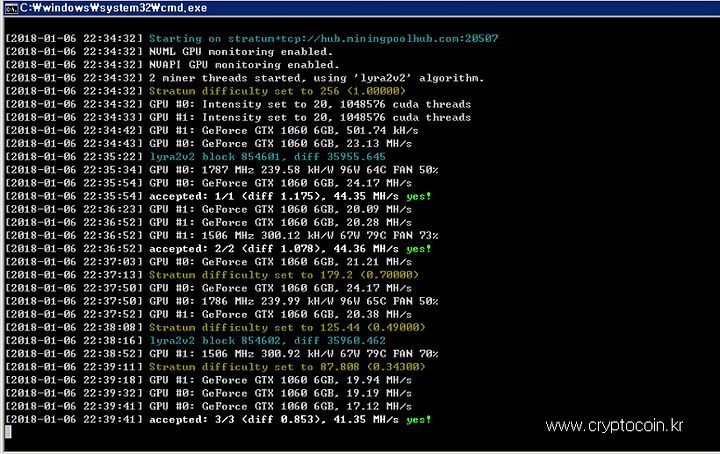Image resolution: width=720 pixels, height=454 pixels.
Task: Click the GPU #0 line showing 23.13 MH/s
Action: [x=208, y=144]
